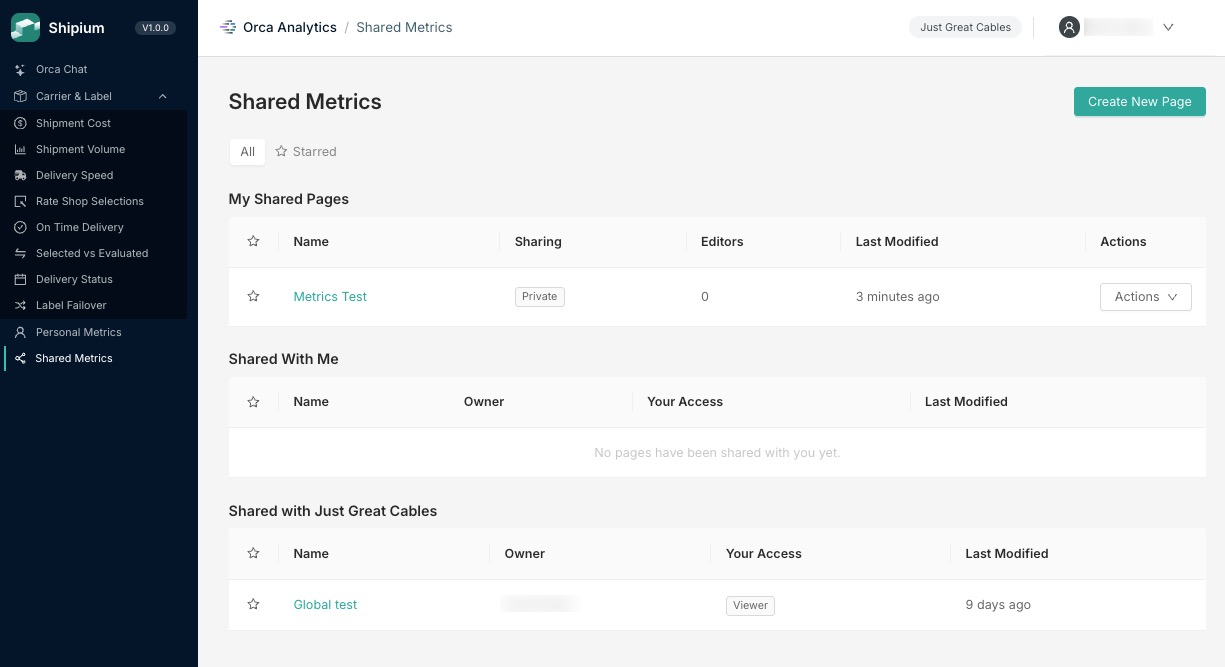Click the Orca Chat sparkle icon
The height and width of the screenshot is (667, 1225).
pos(20,70)
